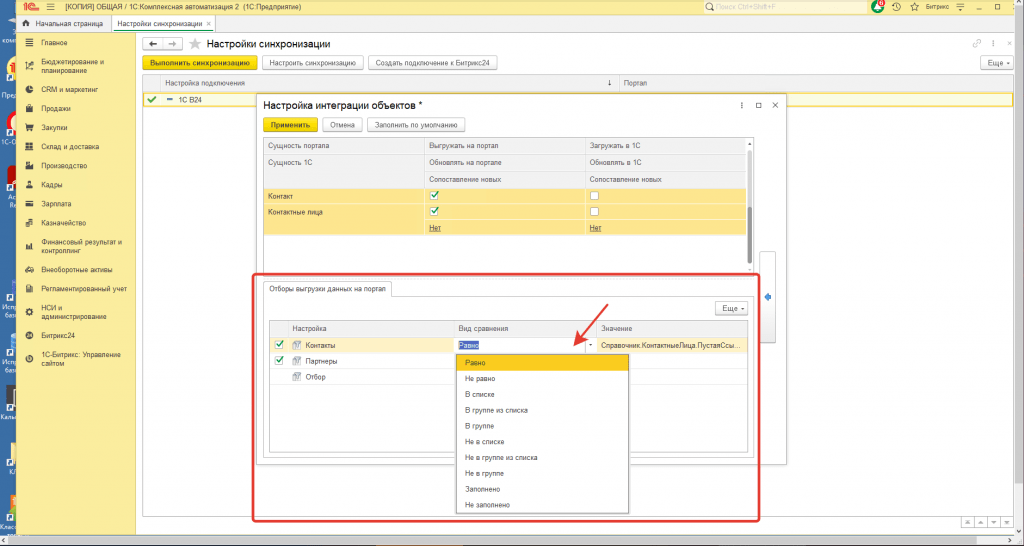Open the comparison type dropdown arrow
Screen dimensions: 1024x546
click(590, 345)
